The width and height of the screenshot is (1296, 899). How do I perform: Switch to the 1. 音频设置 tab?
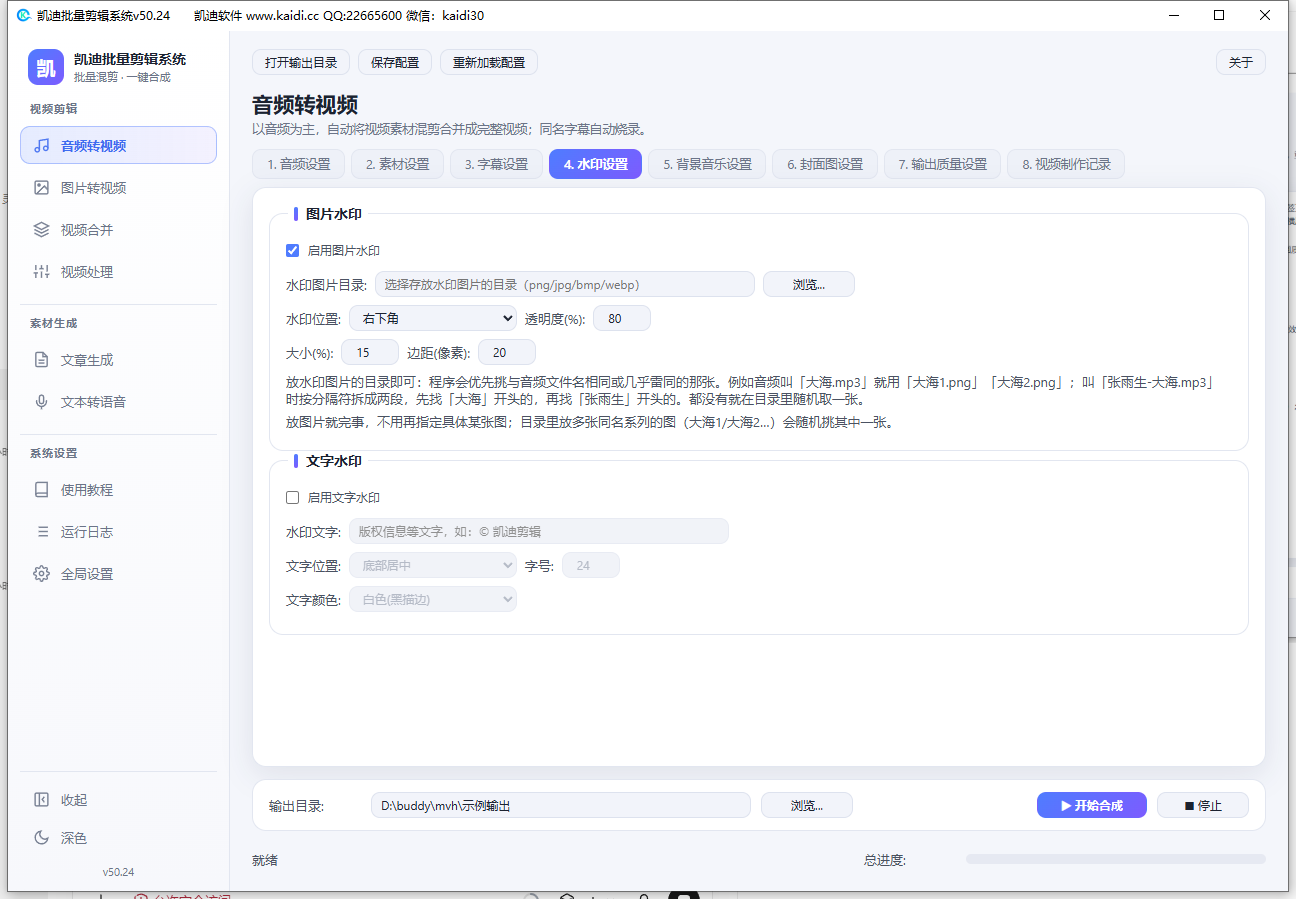[298, 164]
